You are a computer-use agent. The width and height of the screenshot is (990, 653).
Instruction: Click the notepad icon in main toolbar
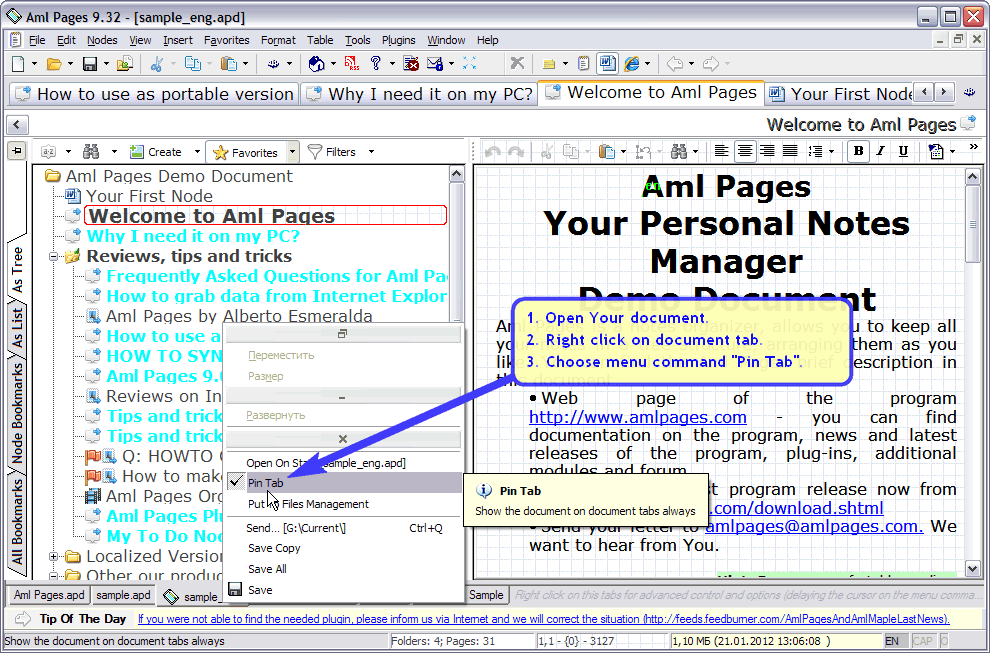click(584, 63)
